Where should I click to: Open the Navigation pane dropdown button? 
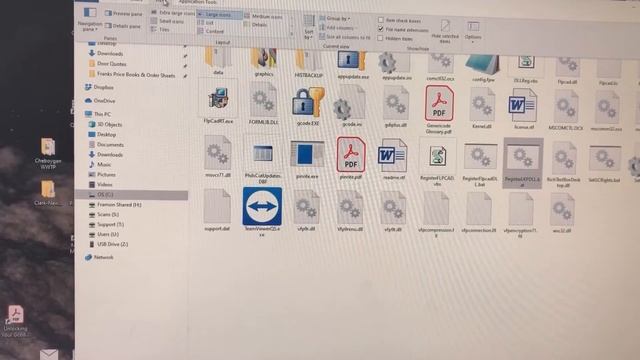pyautogui.click(x=90, y=19)
